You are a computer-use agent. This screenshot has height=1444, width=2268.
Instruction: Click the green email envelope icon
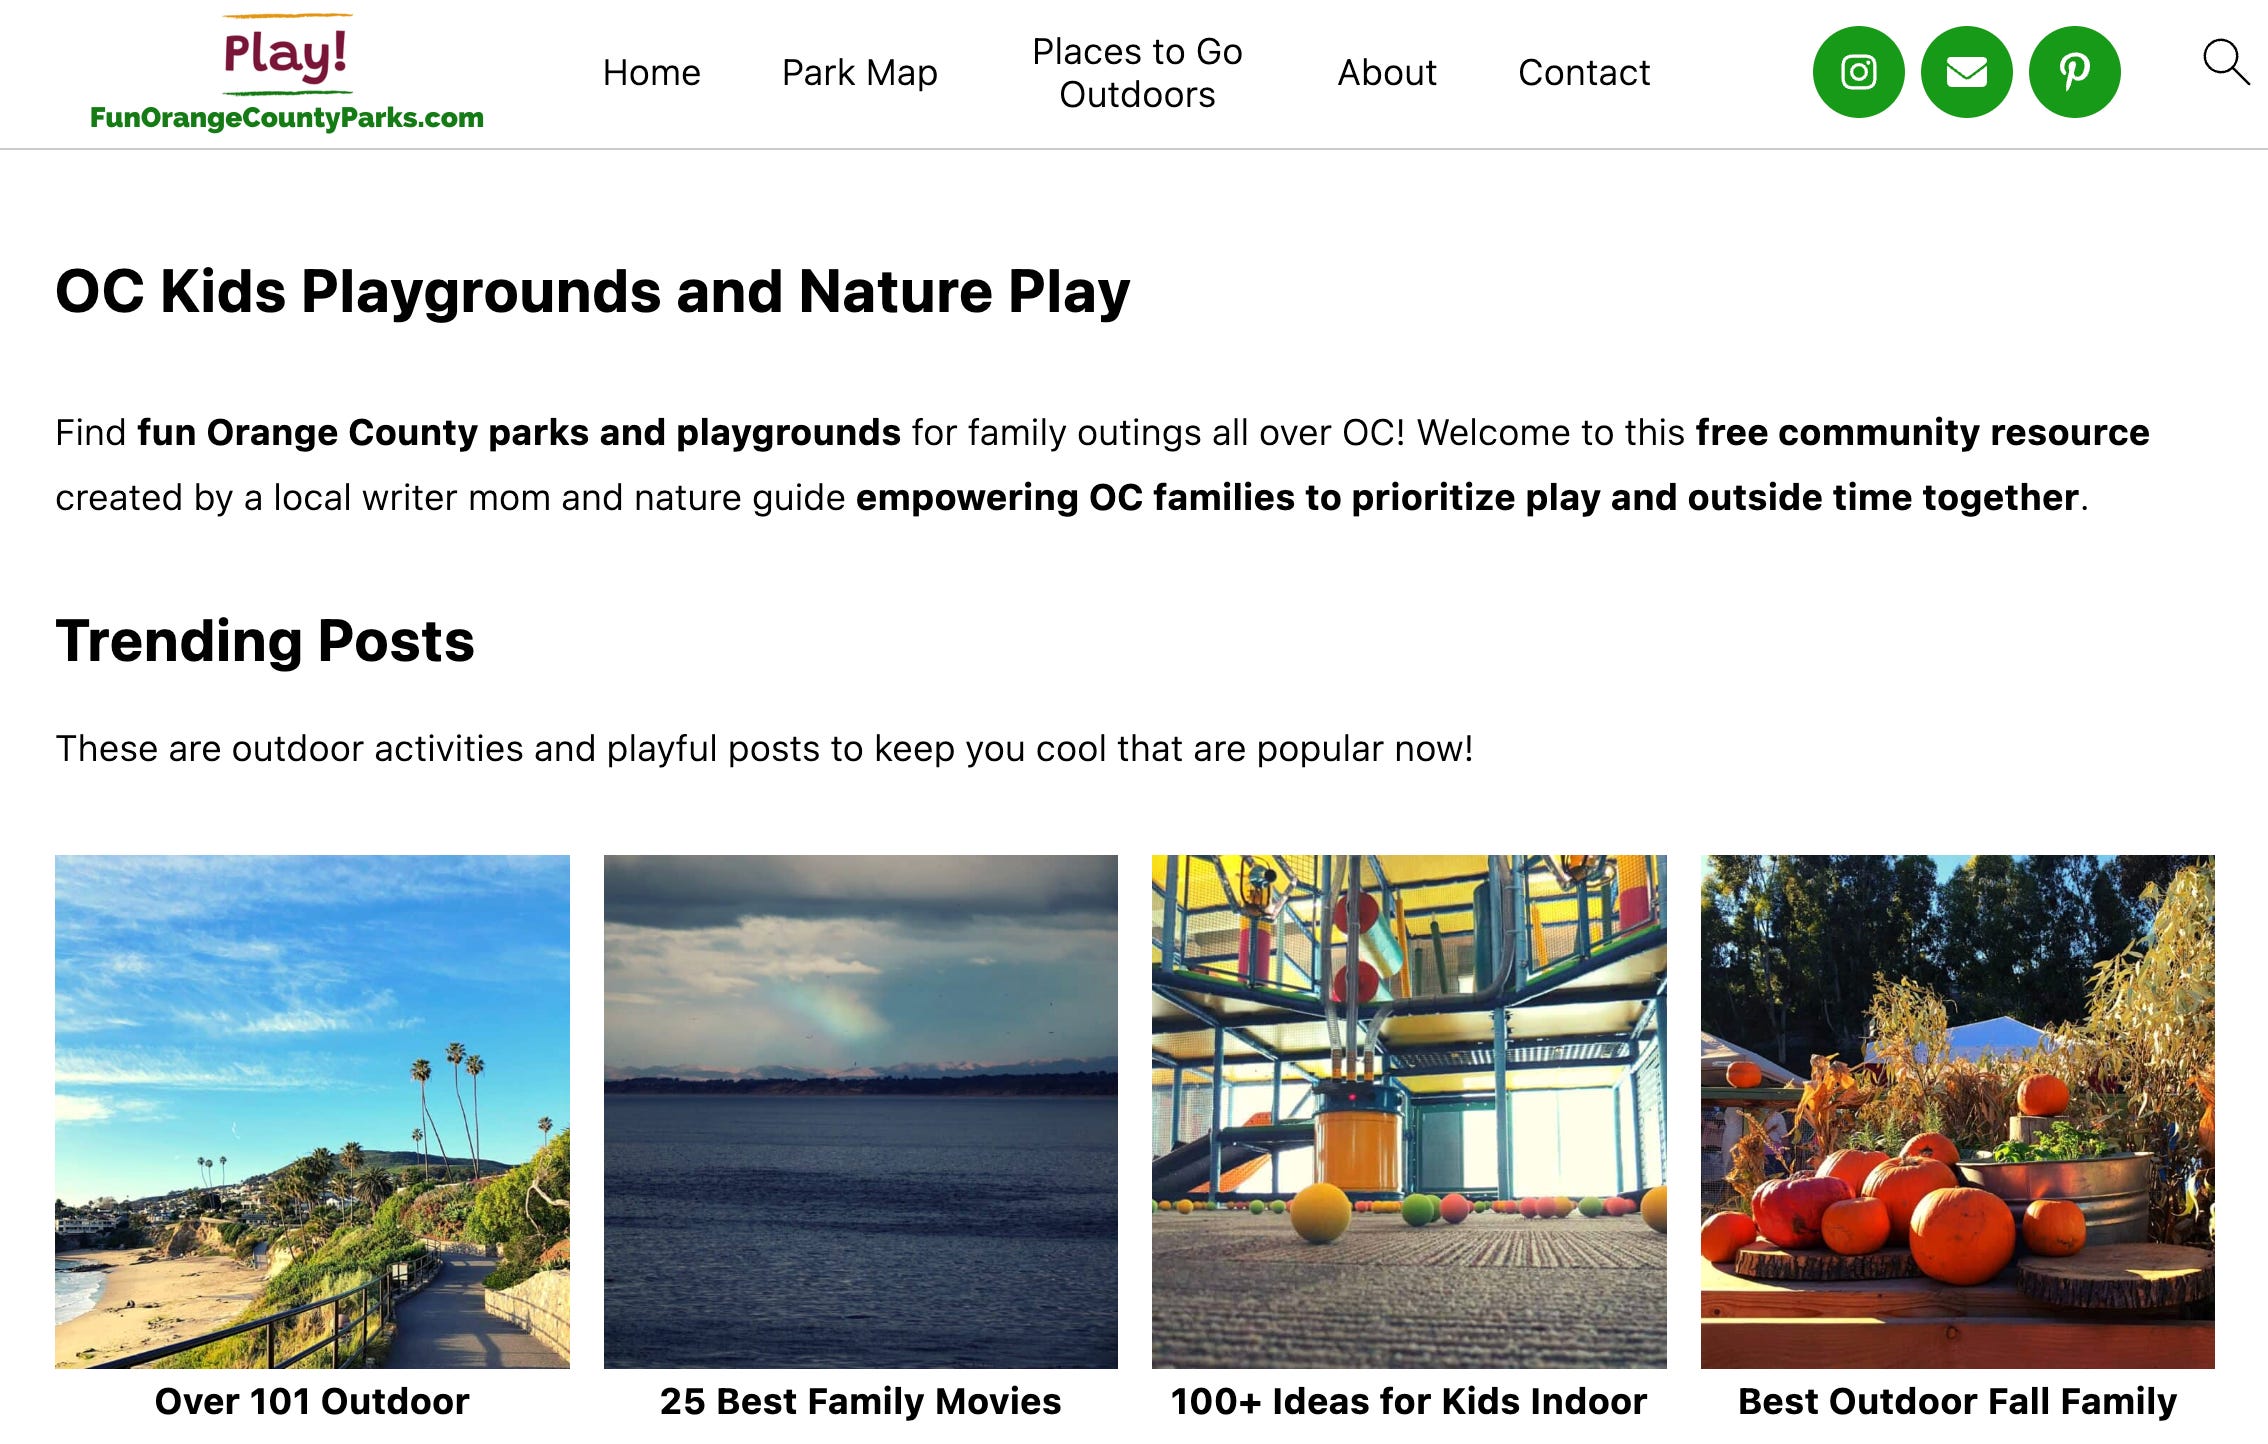(x=1966, y=72)
